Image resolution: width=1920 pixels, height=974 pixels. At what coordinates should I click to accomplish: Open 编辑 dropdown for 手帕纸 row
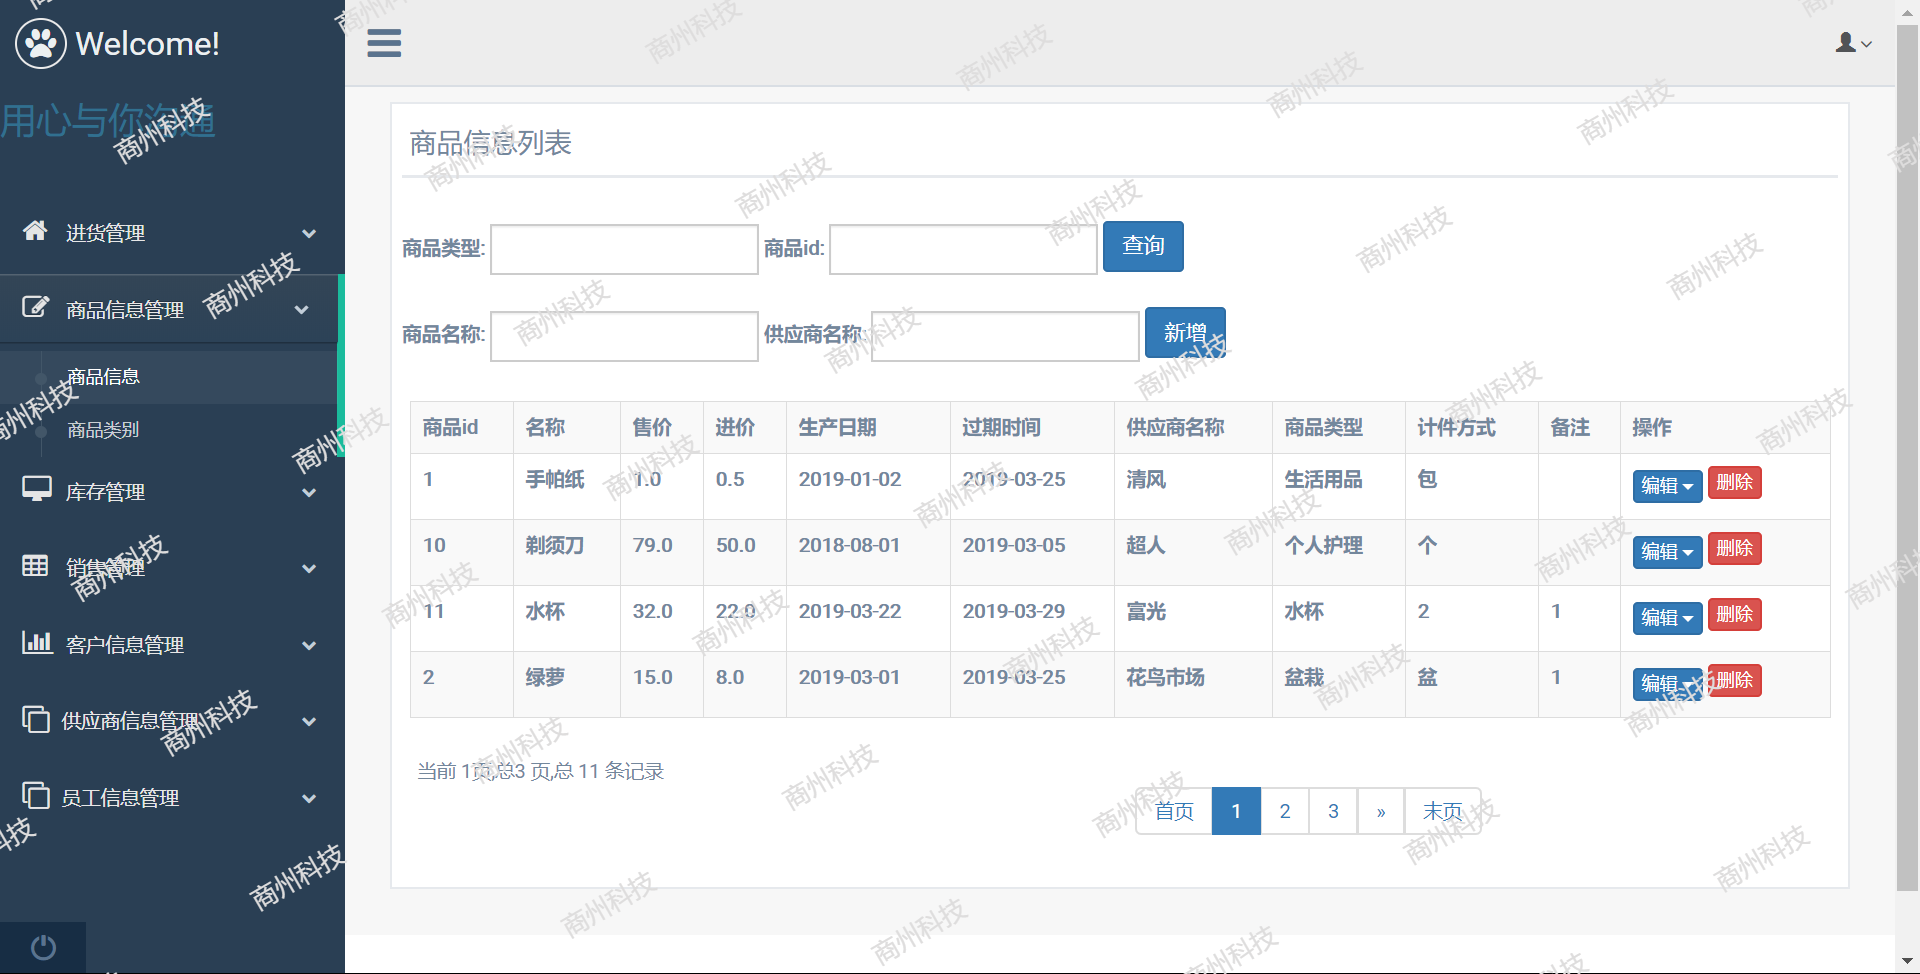click(x=1667, y=486)
